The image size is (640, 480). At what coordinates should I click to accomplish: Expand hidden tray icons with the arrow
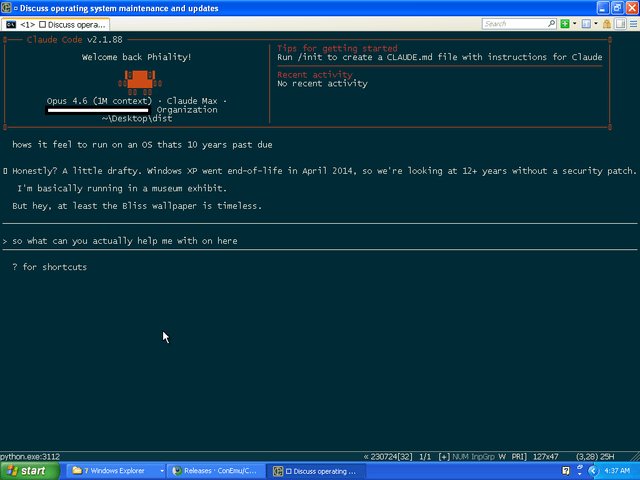pos(593,471)
